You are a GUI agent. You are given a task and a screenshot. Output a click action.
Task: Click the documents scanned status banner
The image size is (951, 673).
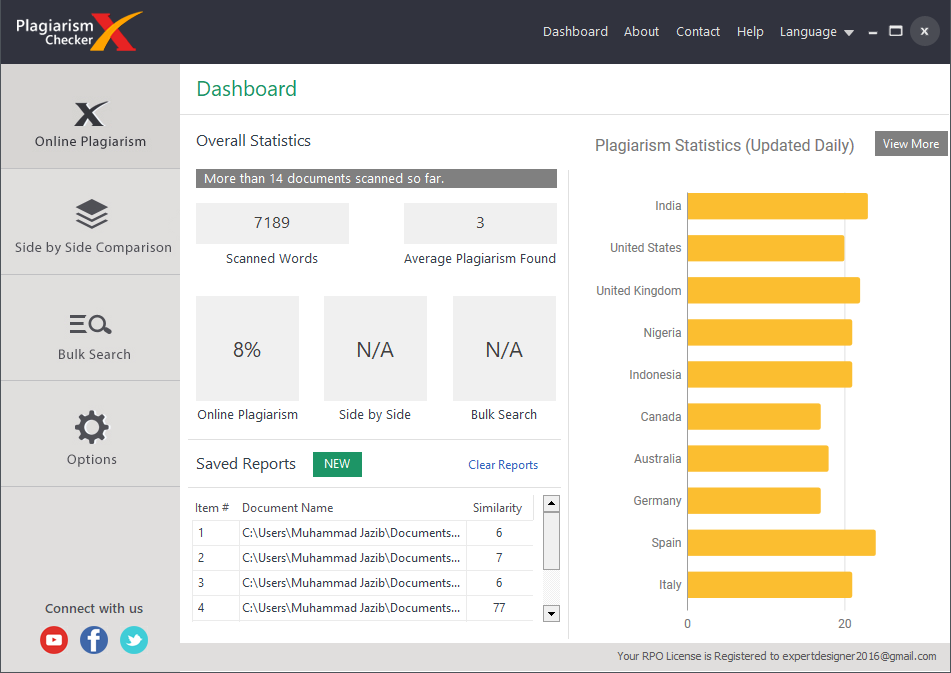(x=376, y=178)
